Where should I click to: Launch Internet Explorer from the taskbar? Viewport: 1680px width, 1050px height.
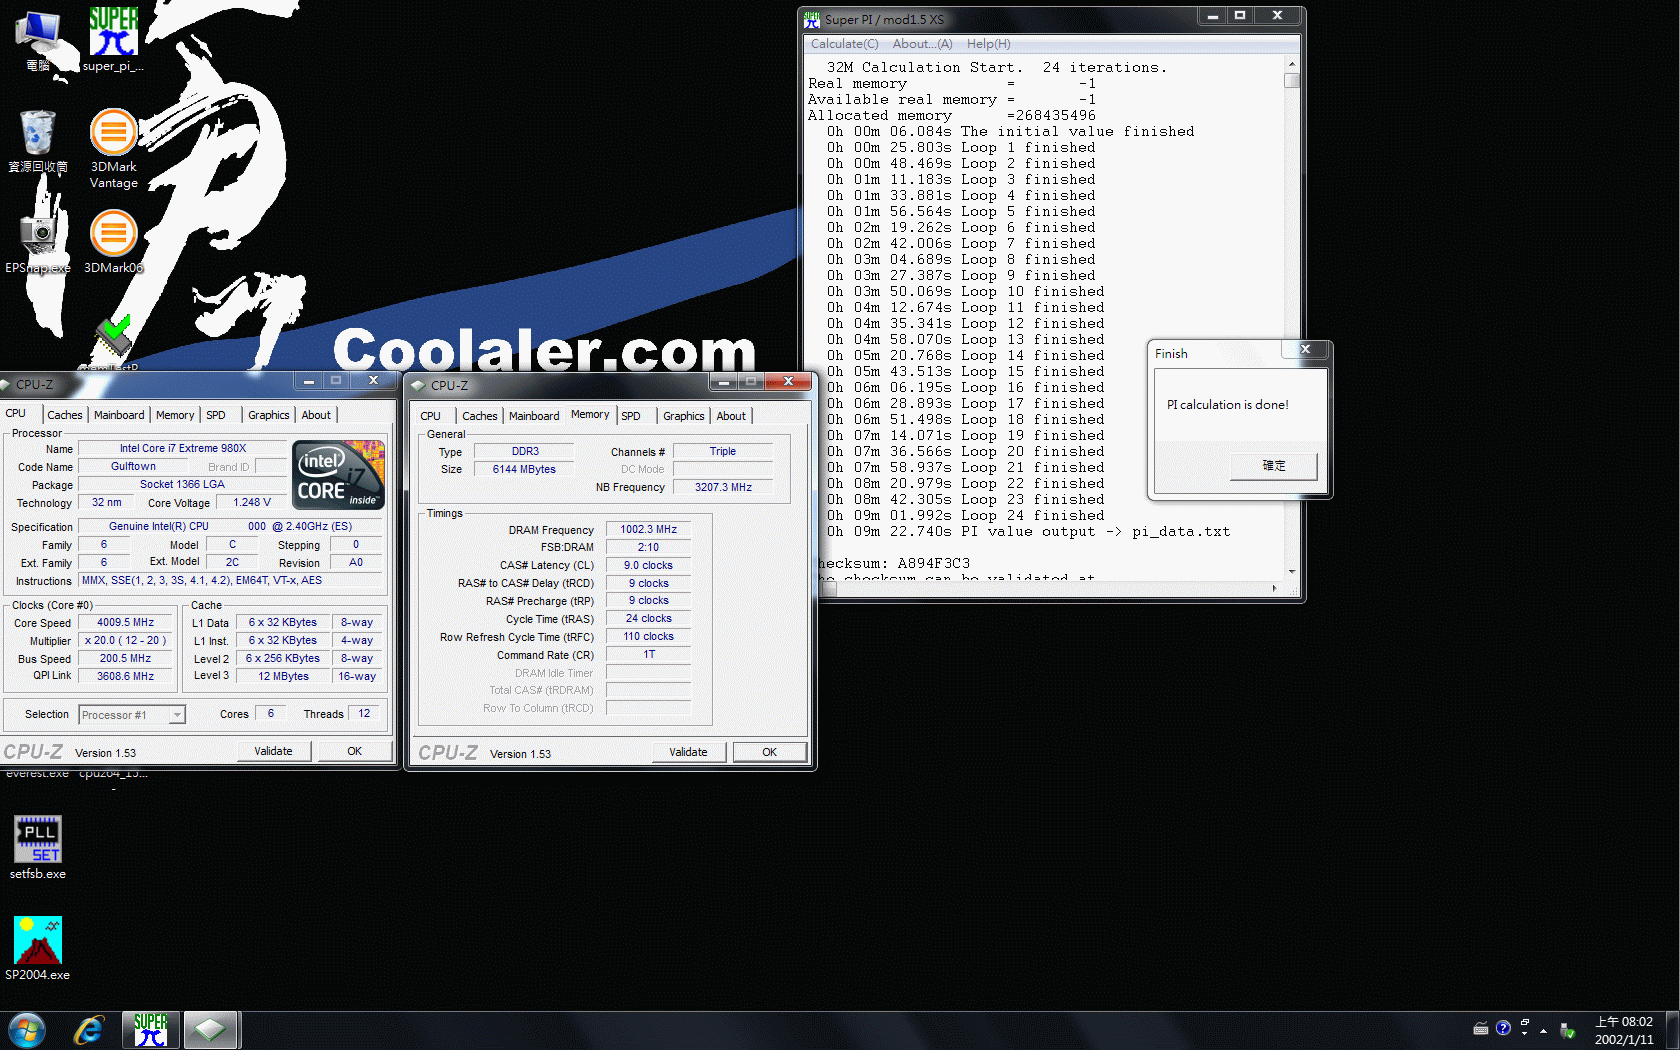point(89,1030)
